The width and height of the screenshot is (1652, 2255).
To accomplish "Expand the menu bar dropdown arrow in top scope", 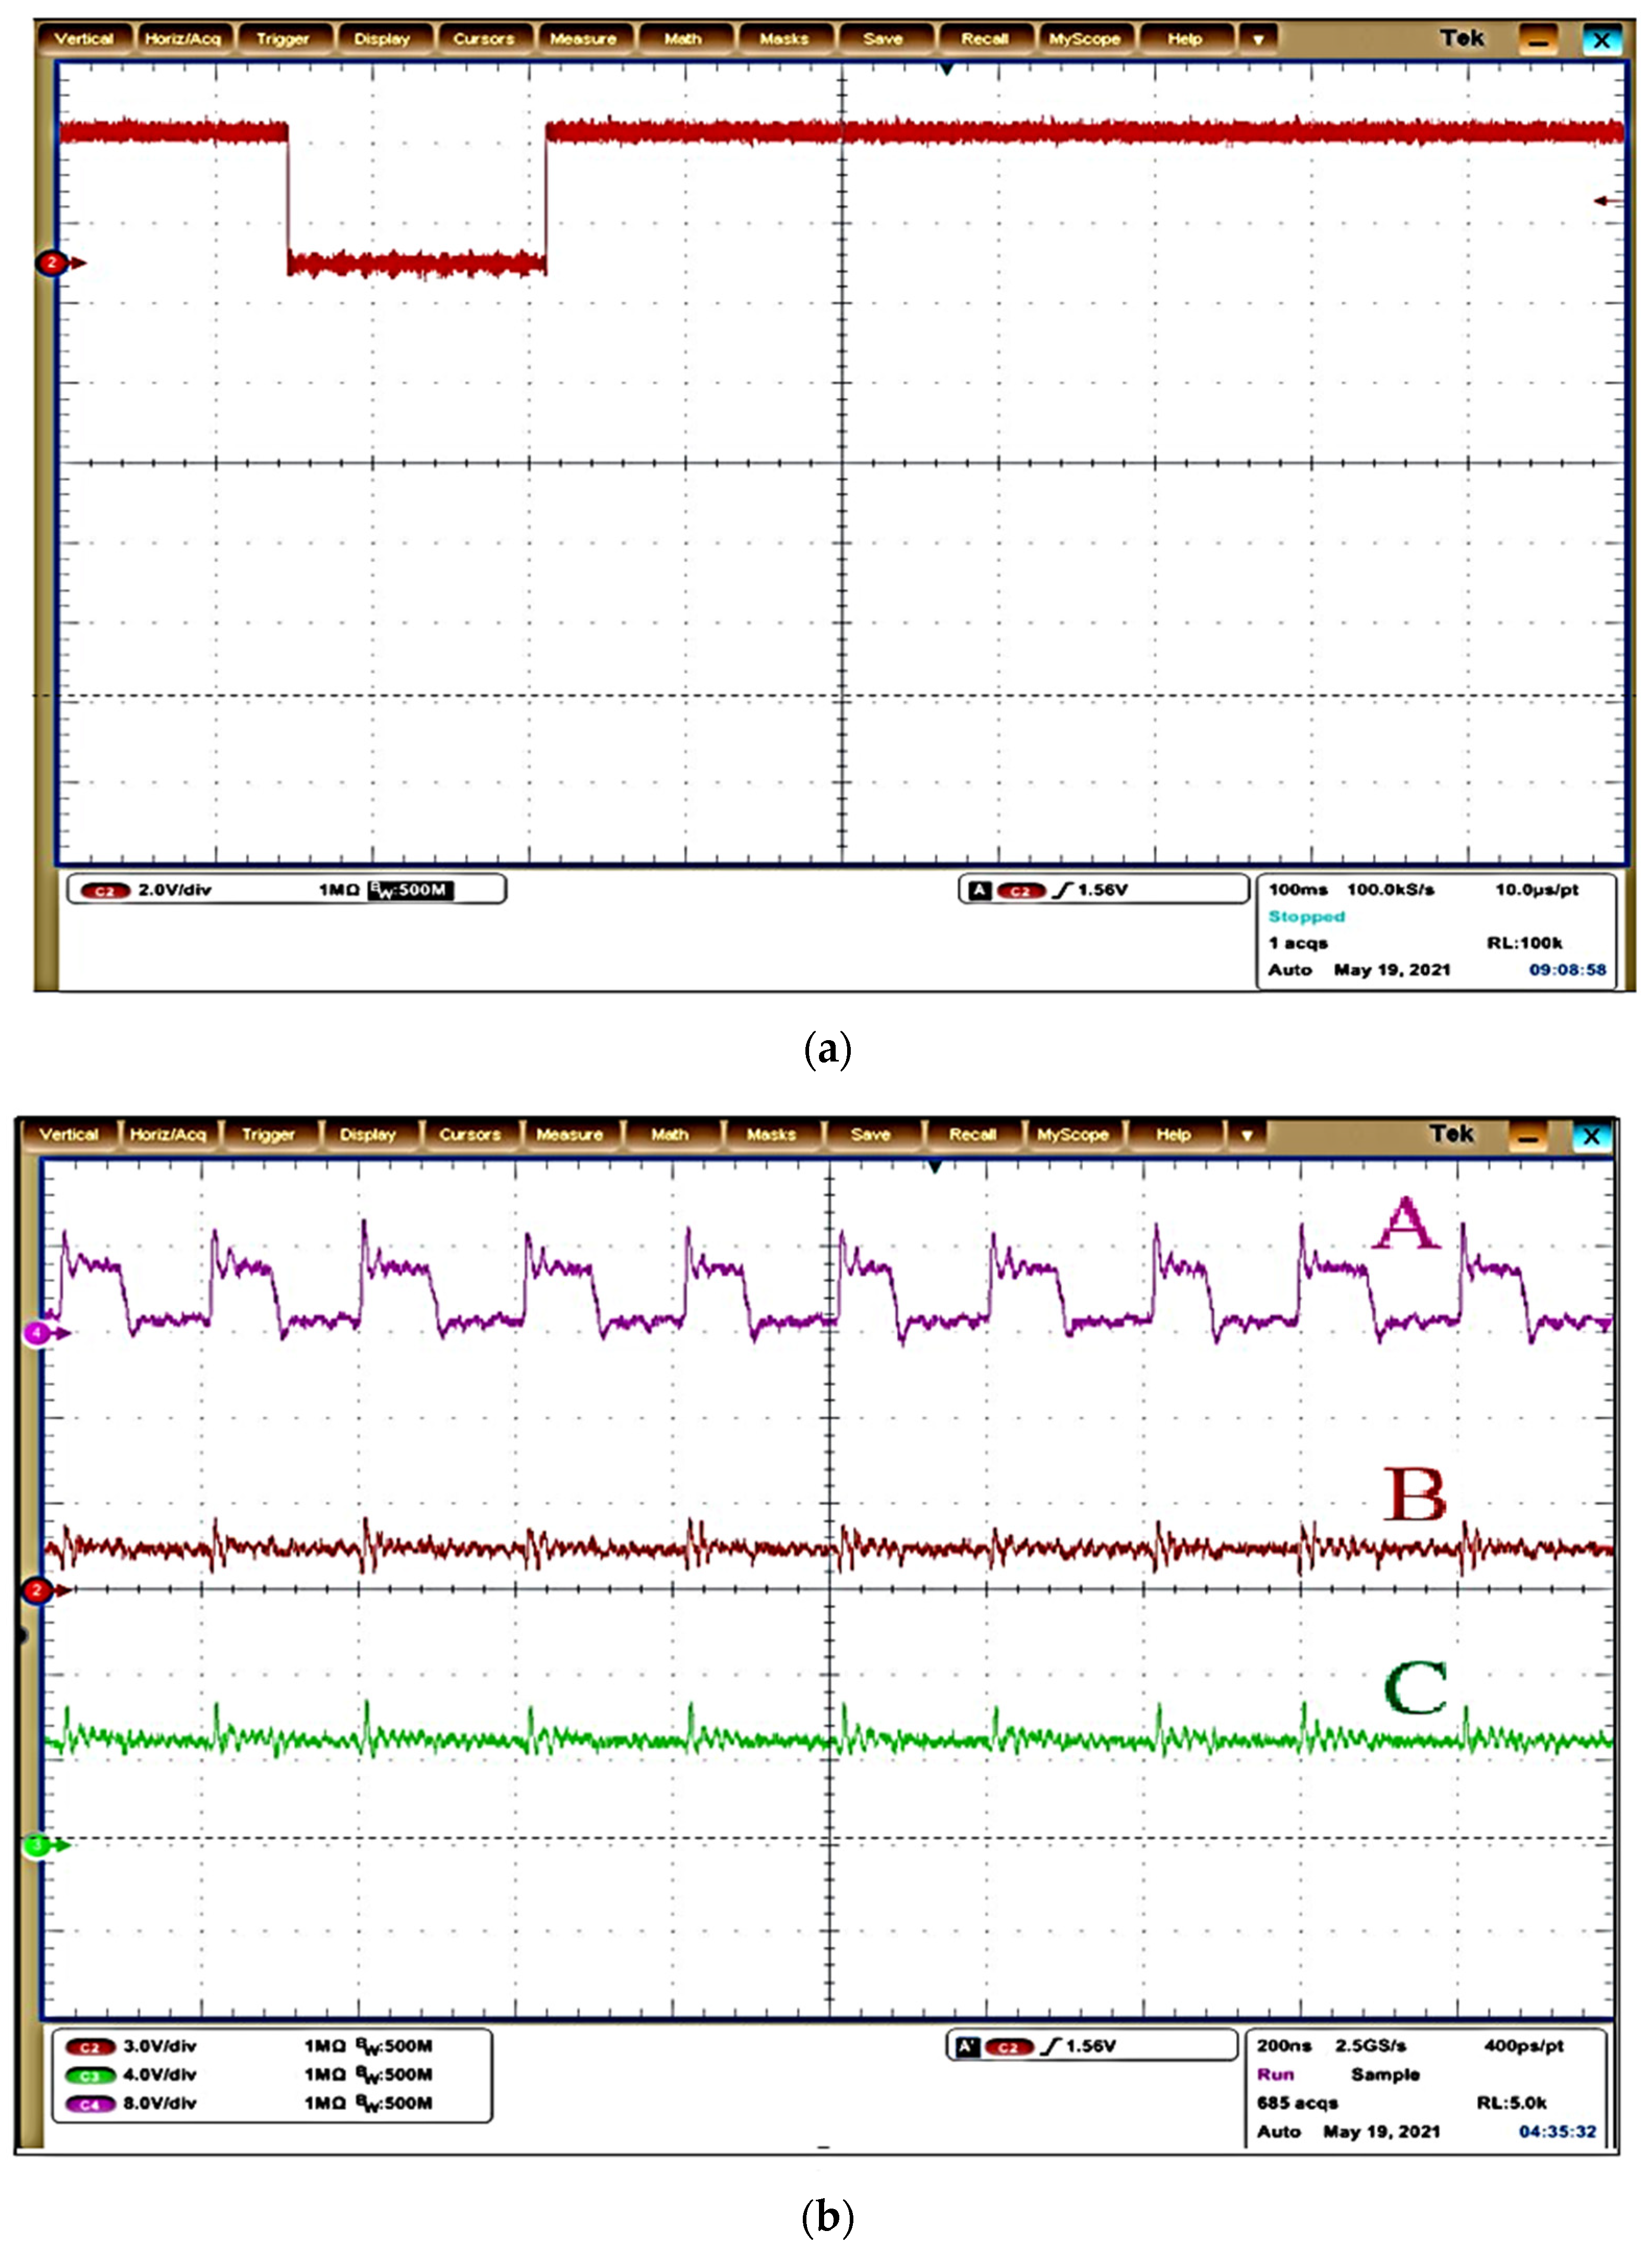I will tap(1258, 40).
